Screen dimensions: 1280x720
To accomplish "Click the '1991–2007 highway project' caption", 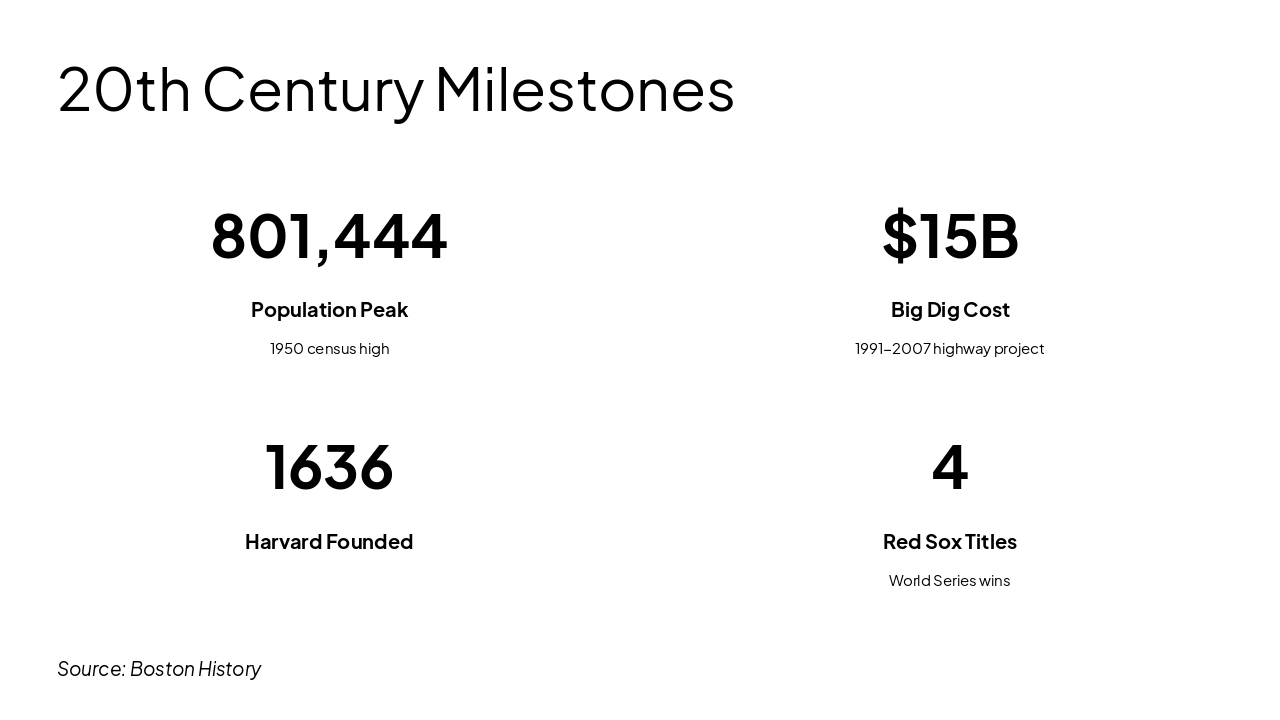I will [949, 349].
